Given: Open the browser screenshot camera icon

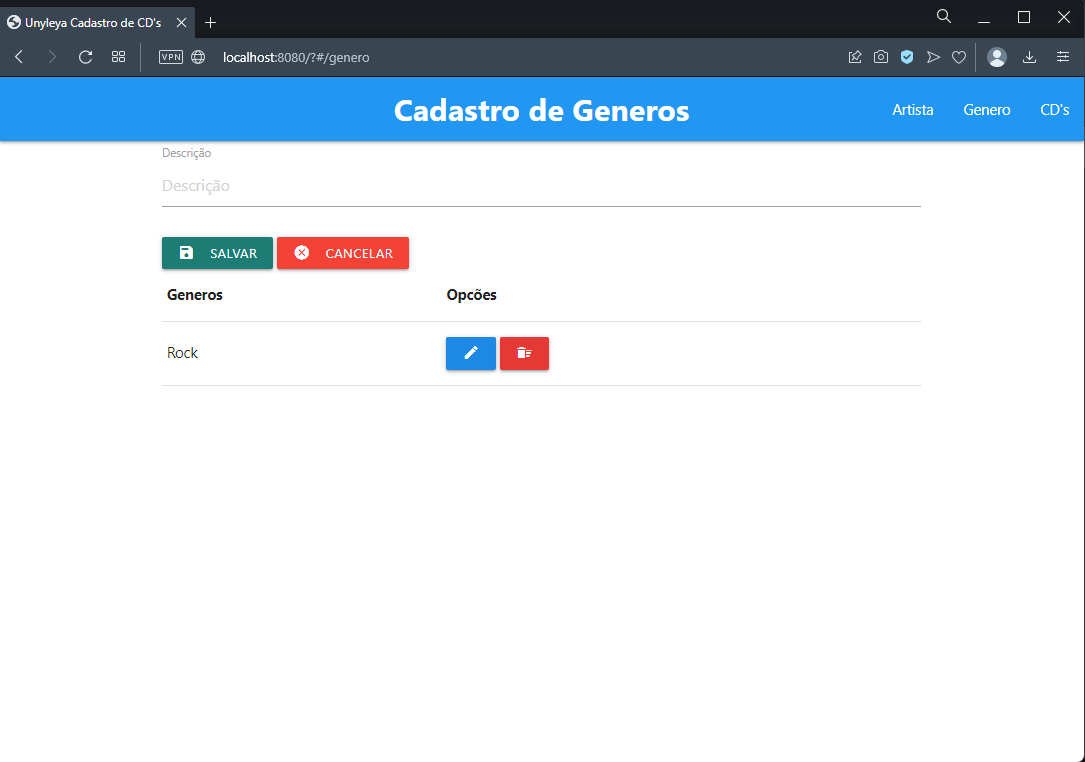Looking at the screenshot, I should coord(881,57).
